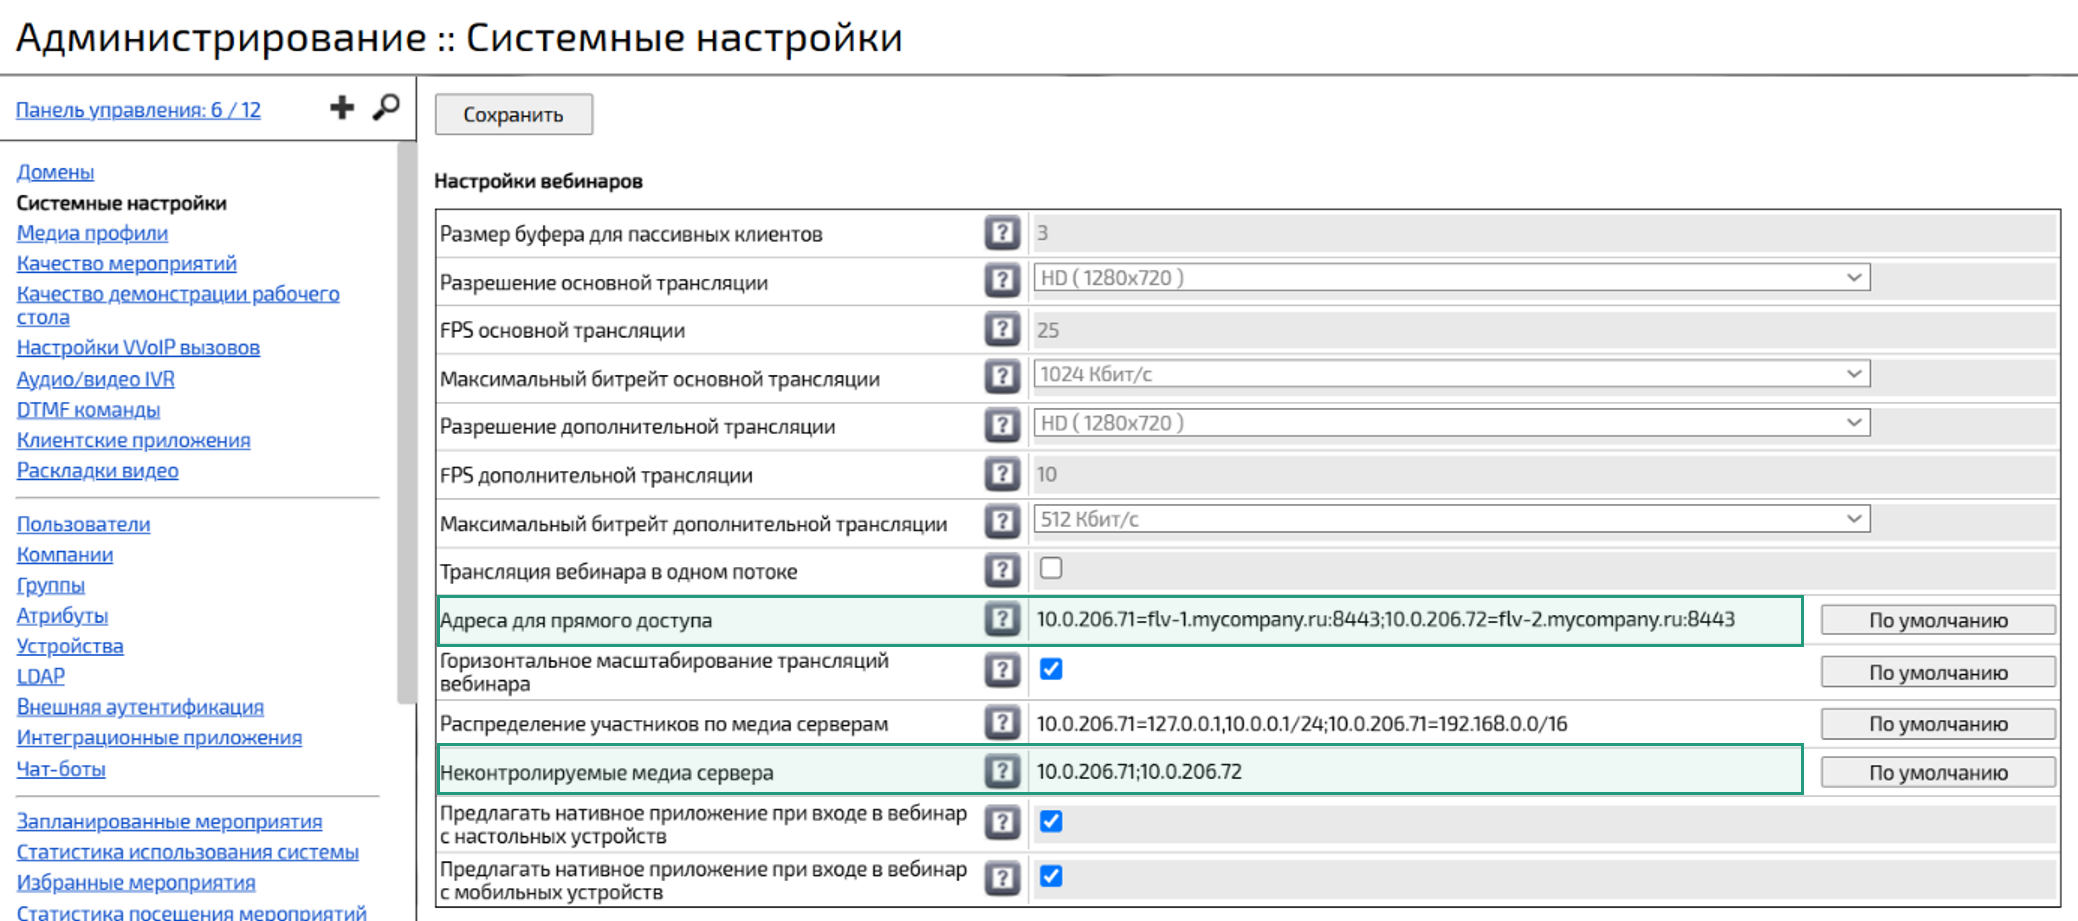Click the sidebar vertical scrollbar
Image resolution: width=2078 pixels, height=921 pixels.
[x=406, y=420]
